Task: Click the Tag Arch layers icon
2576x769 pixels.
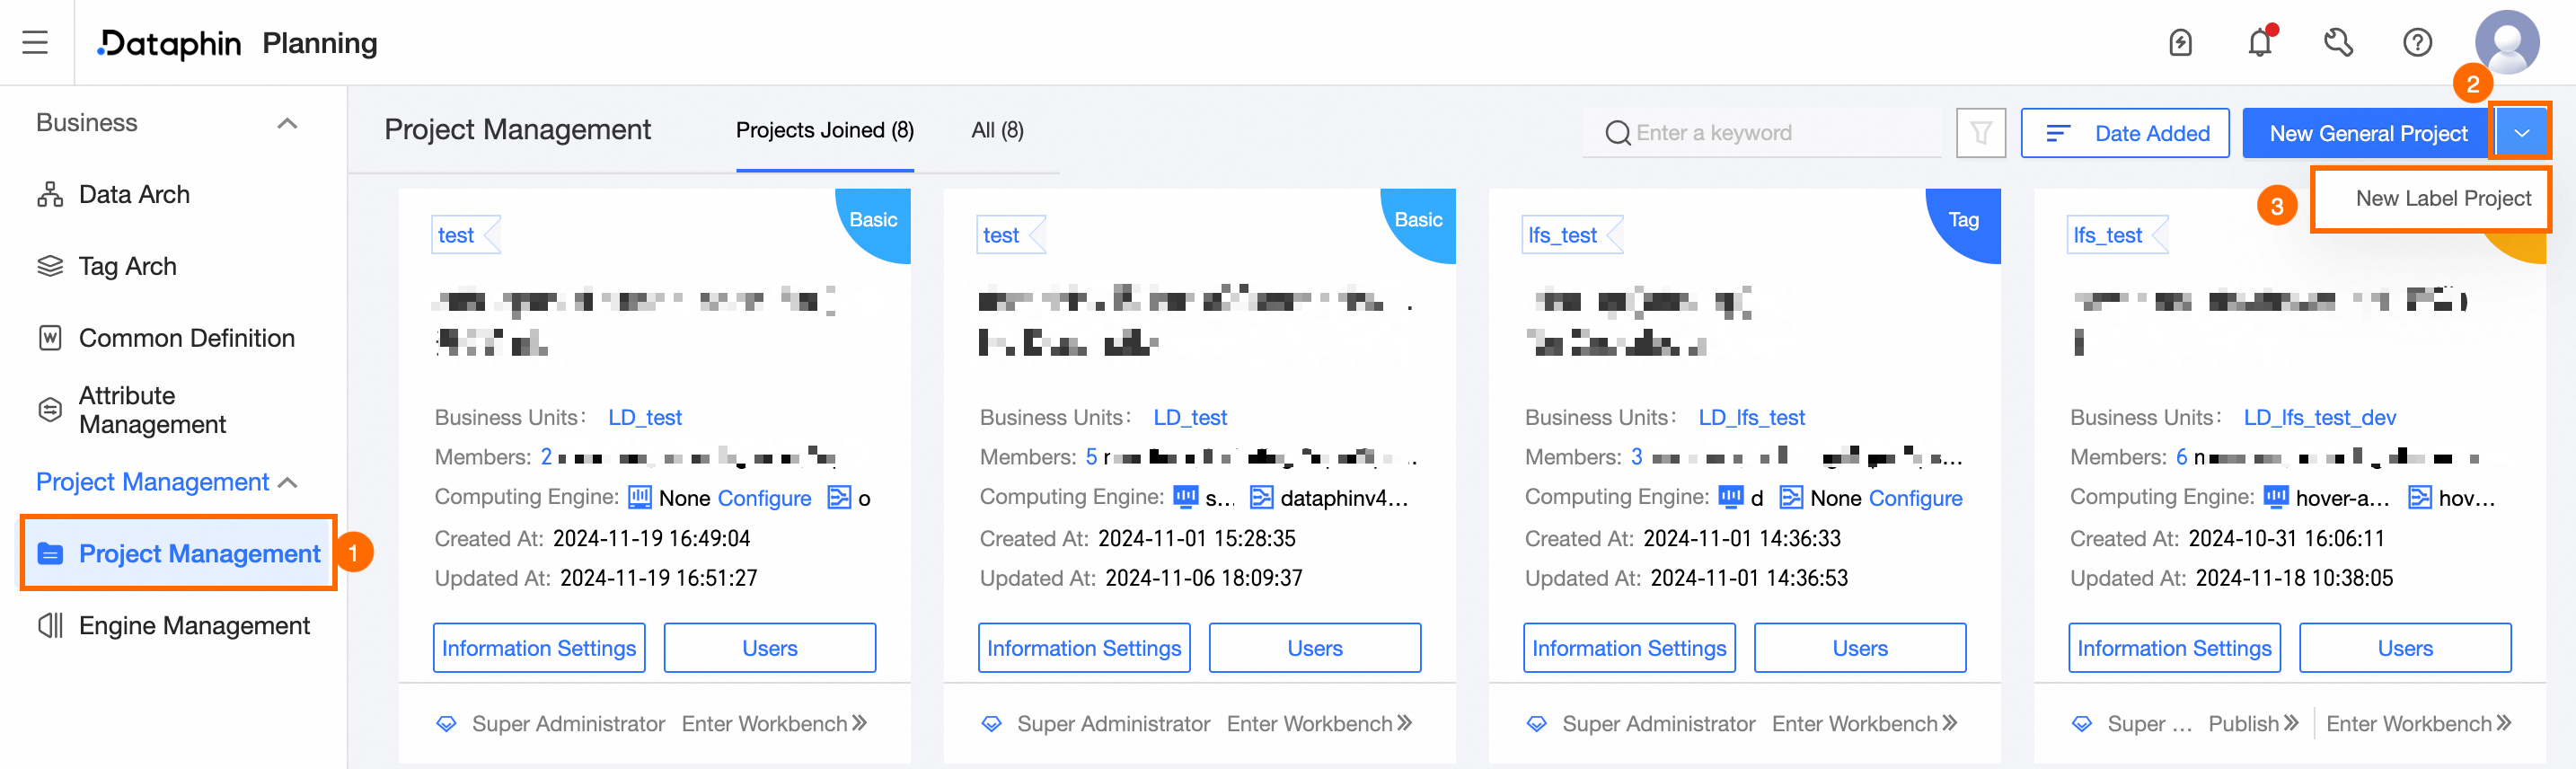Action: [x=50, y=267]
